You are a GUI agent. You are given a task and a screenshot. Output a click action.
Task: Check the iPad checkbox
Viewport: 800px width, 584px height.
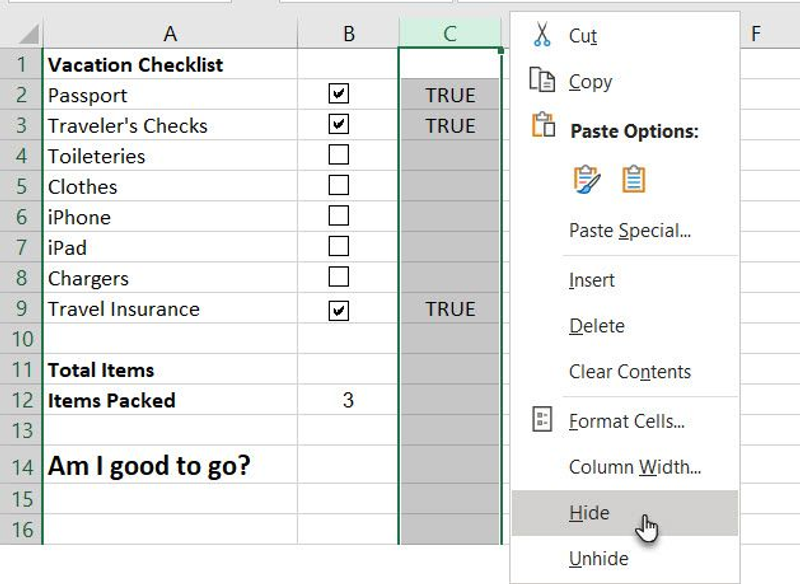coord(340,247)
